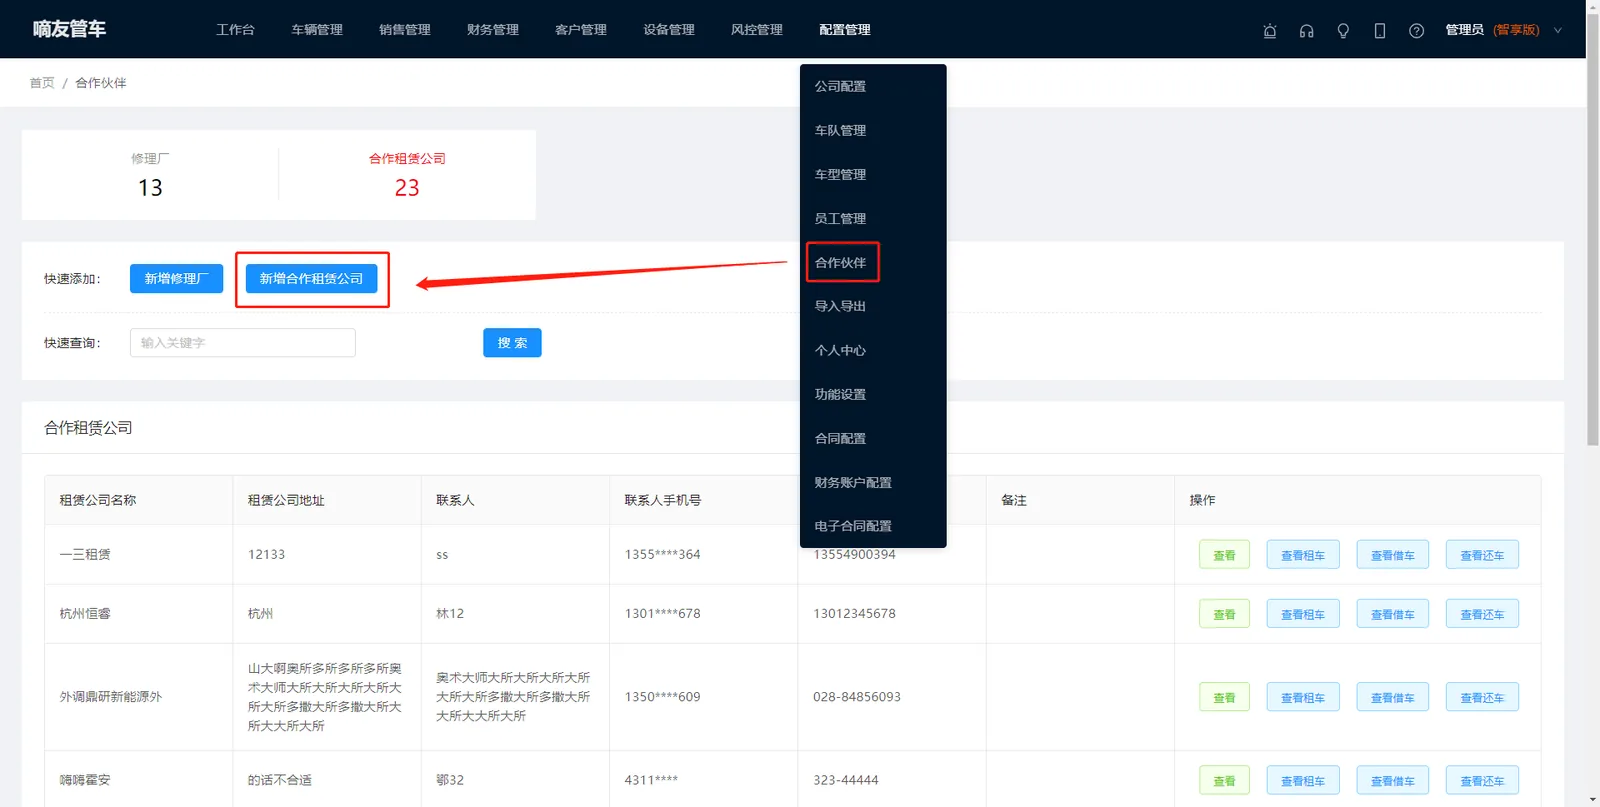Click 查看借车 for 嗨嗨霍安 row
This screenshot has height=807, width=1600.
click(1393, 780)
